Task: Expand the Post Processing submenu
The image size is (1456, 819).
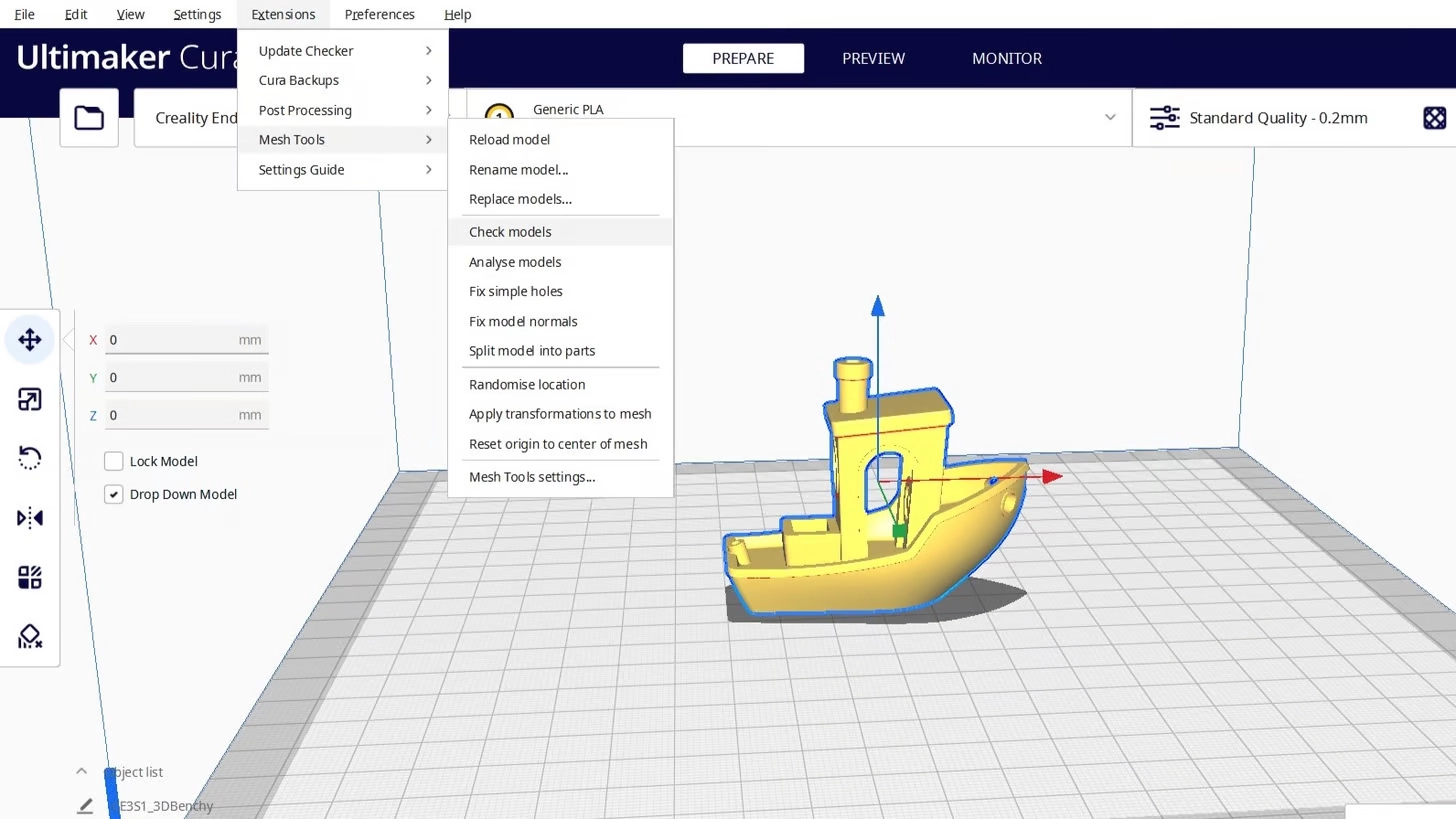Action: 342,110
